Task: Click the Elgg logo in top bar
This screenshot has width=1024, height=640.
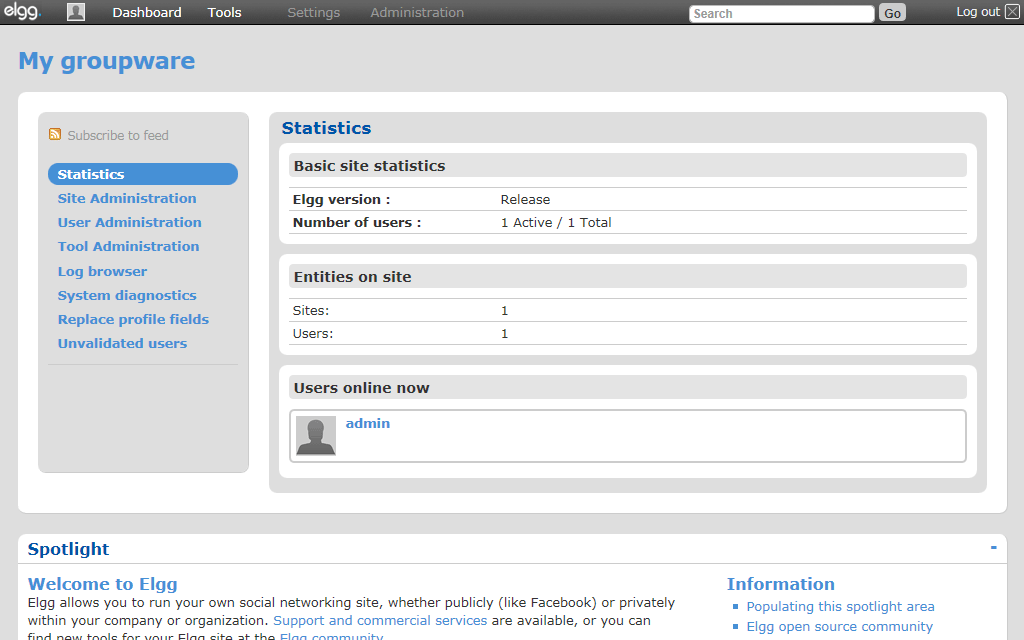Action: tap(21, 12)
